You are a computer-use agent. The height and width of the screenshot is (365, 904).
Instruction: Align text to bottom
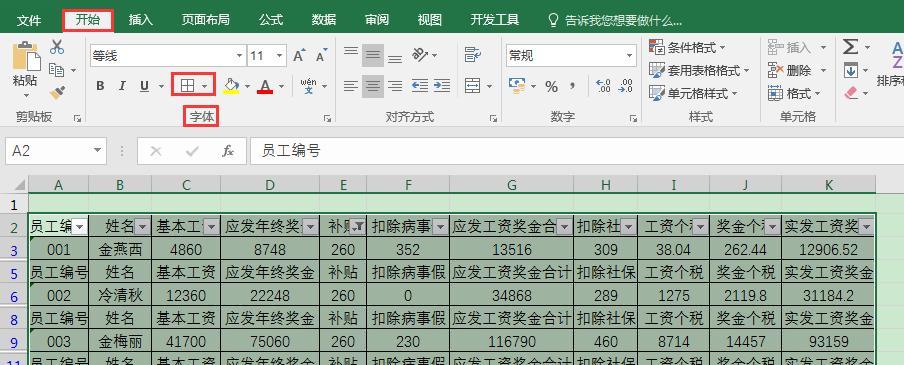pos(395,58)
